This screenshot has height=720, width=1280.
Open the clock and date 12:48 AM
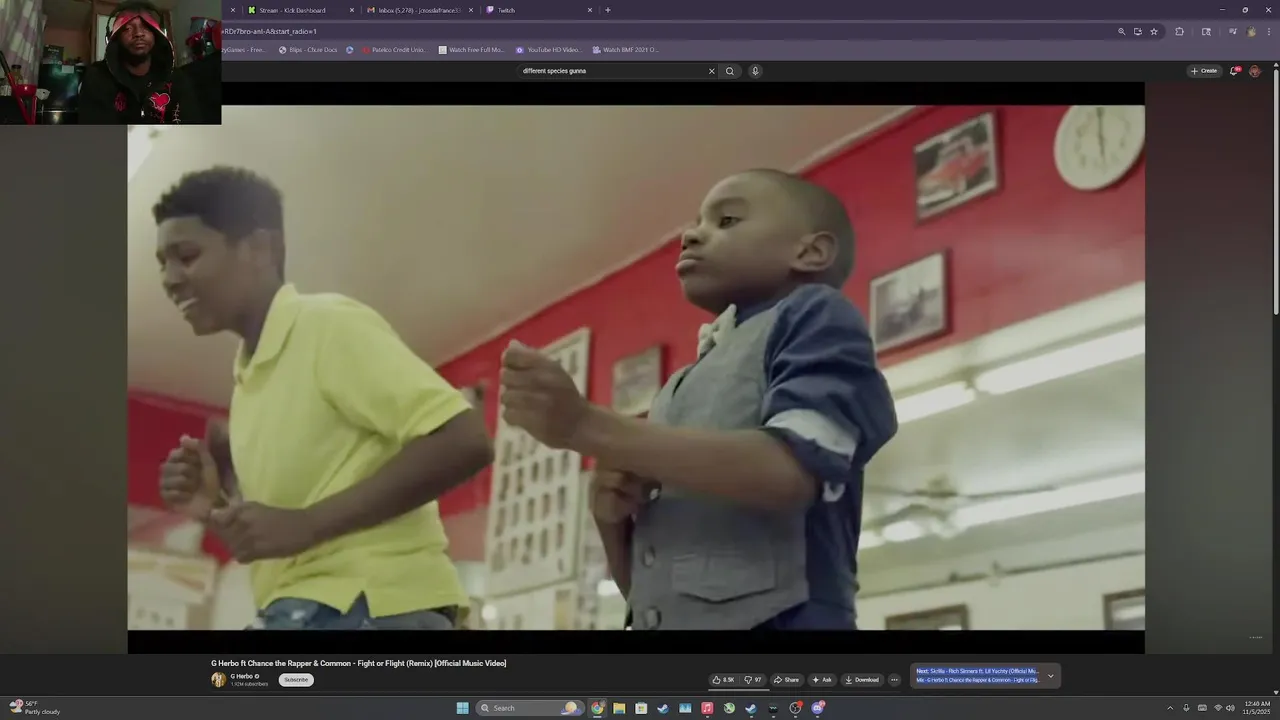point(1257,708)
